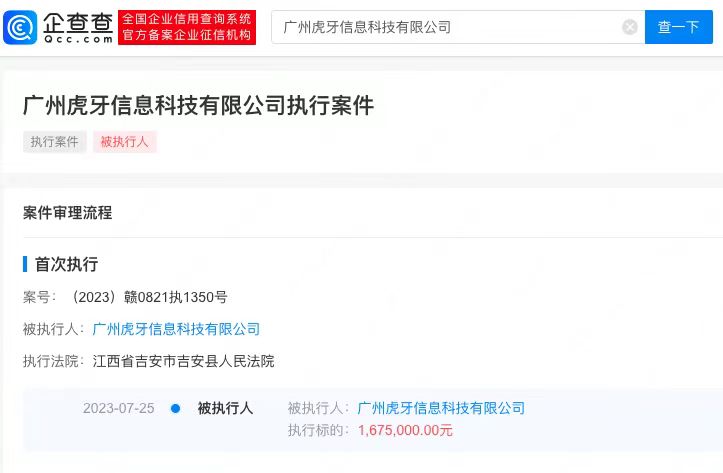Click the red 全国企业信用查询系统 banner
The height and width of the screenshot is (473, 723).
pyautogui.click(x=187, y=27)
